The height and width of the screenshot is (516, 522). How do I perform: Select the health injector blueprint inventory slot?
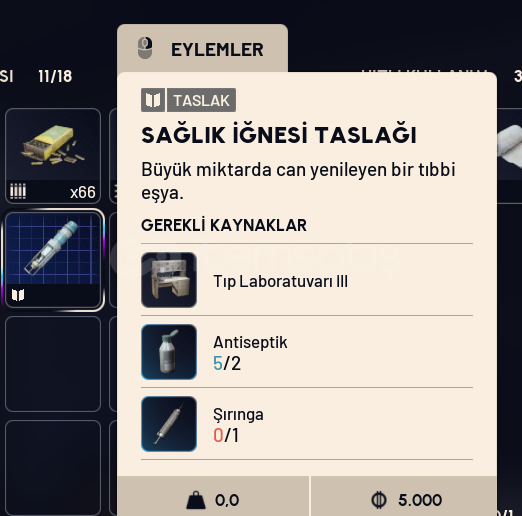pos(53,260)
